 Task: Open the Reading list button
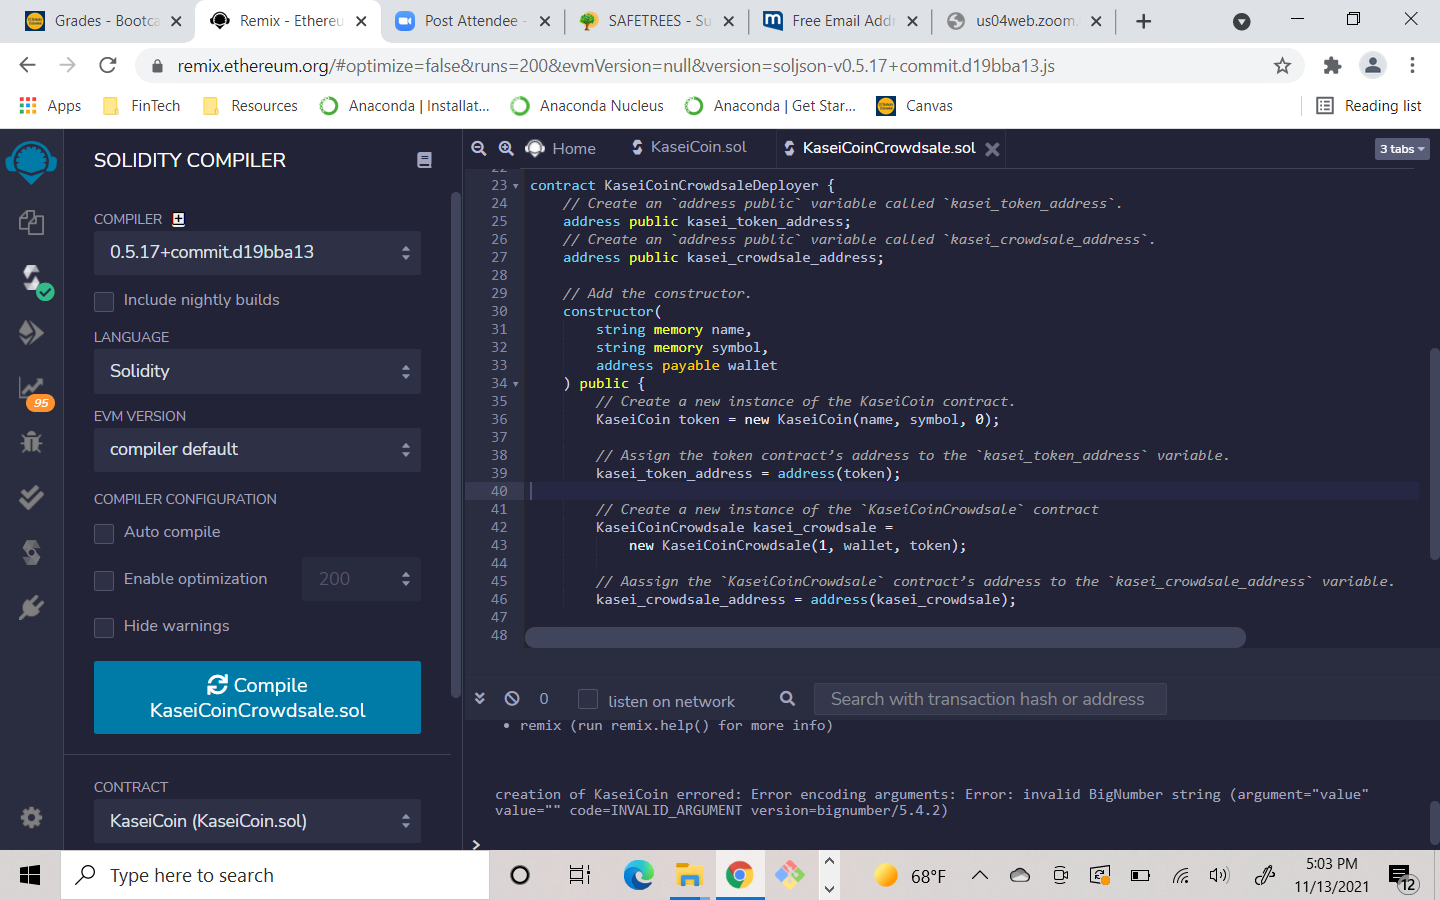click(1369, 106)
